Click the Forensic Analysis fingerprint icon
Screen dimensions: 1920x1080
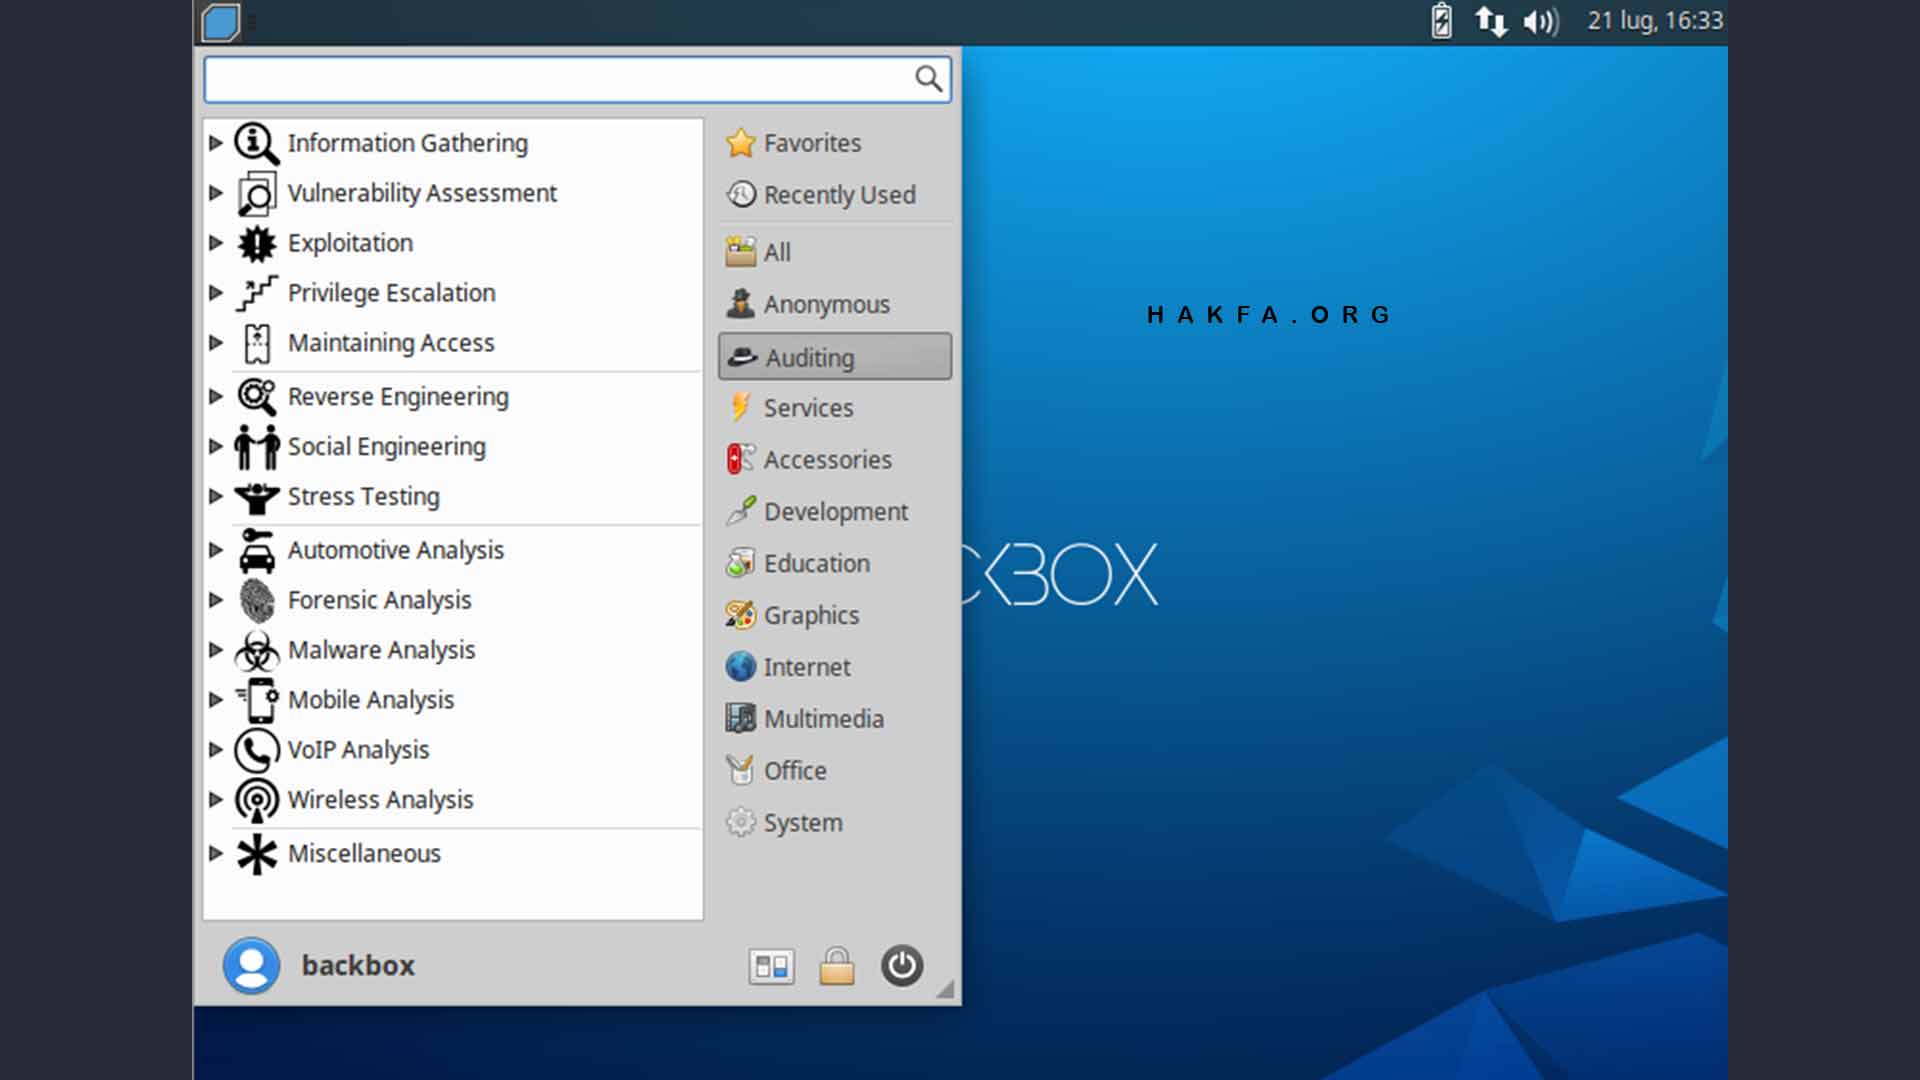coord(257,600)
